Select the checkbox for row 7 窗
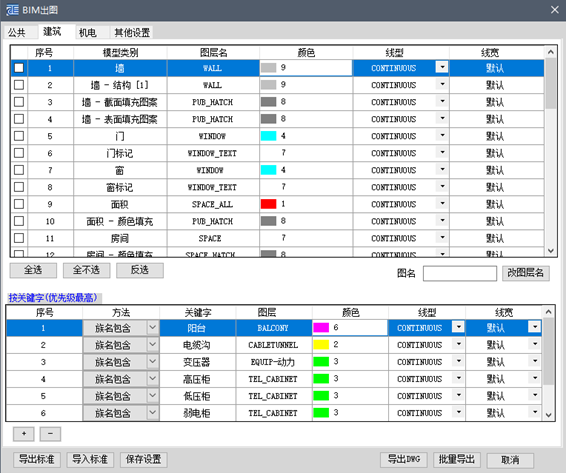 click(19, 170)
